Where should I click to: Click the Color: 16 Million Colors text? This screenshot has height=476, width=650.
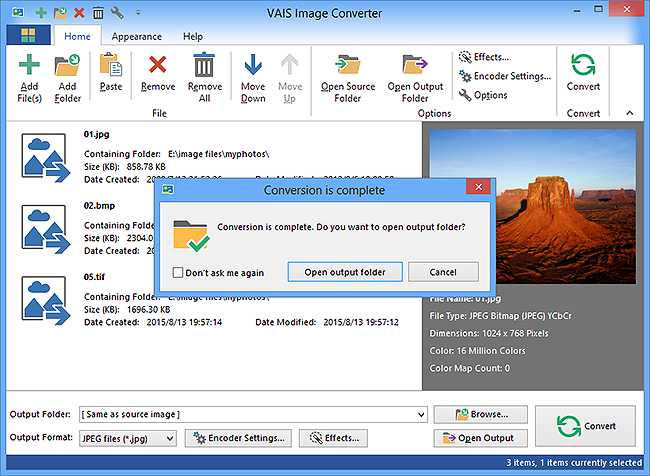tap(477, 351)
